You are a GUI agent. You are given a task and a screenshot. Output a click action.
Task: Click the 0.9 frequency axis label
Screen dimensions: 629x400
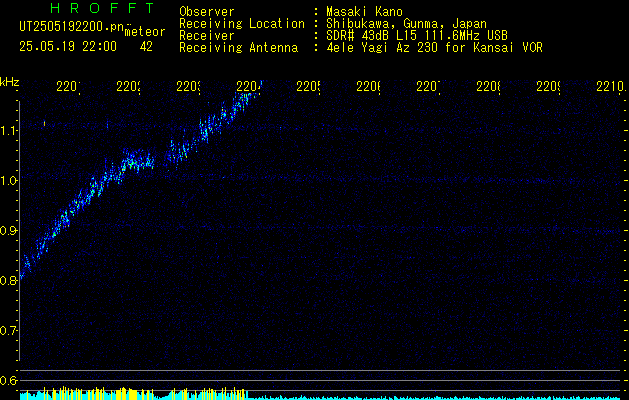click(8, 230)
